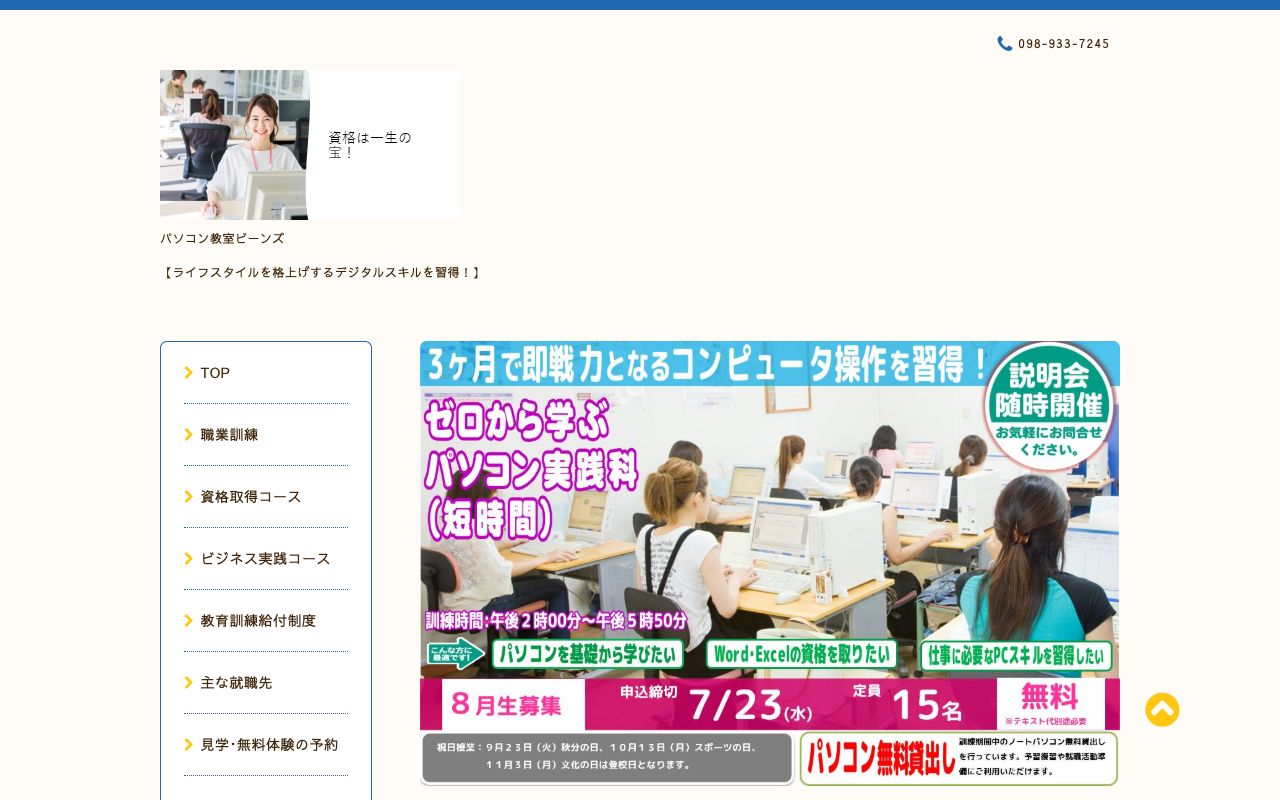
Task: Click the パソコン無料貸出し banner
Action: tap(957, 758)
